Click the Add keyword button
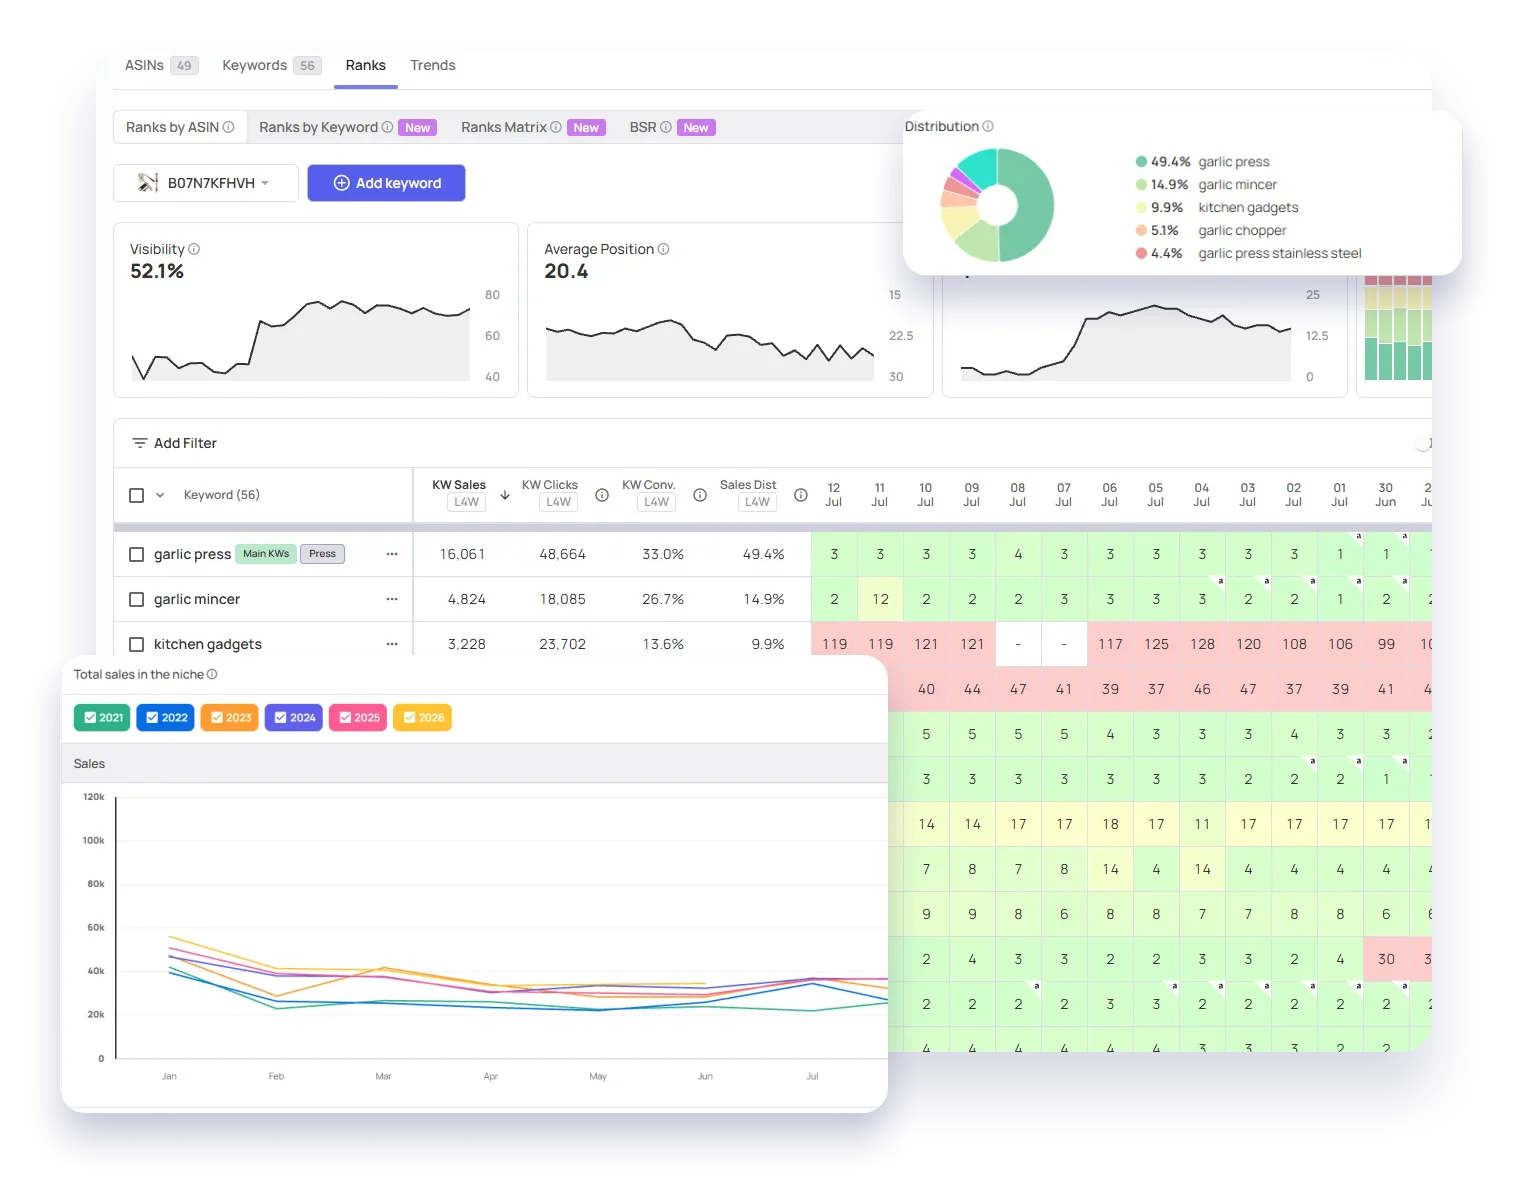 tap(386, 183)
